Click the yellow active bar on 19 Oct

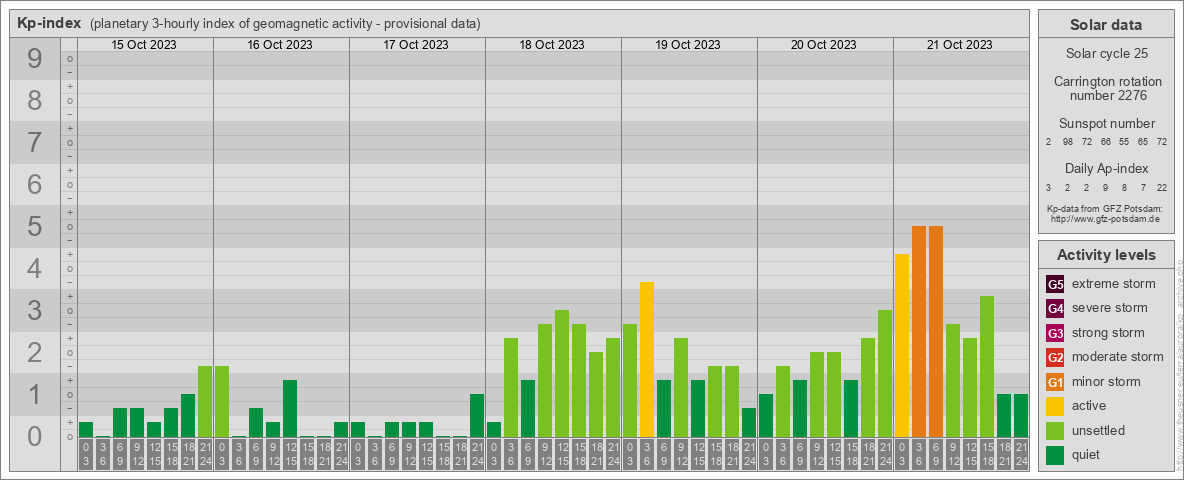point(647,359)
